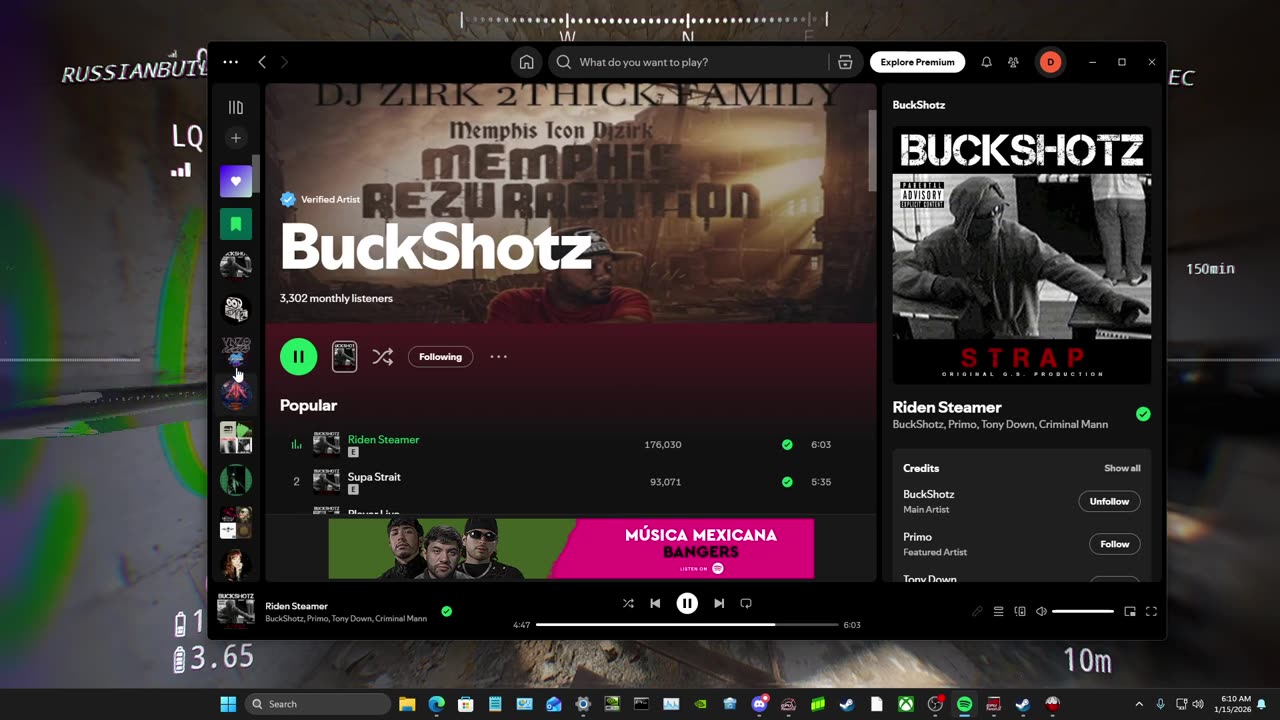Viewport: 1280px width, 720px height.
Task: Create a new playlist with plus icon
Action: 236,138
